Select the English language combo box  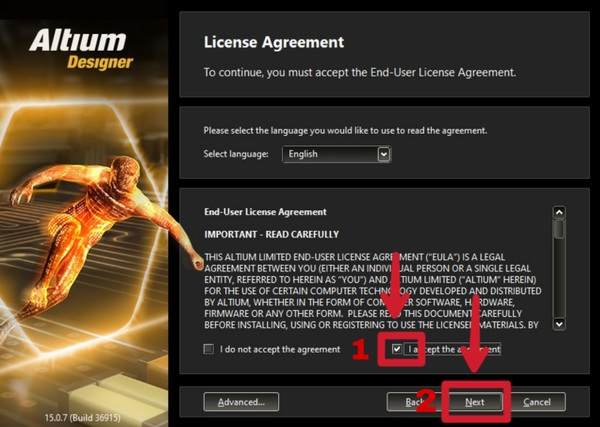(x=336, y=154)
